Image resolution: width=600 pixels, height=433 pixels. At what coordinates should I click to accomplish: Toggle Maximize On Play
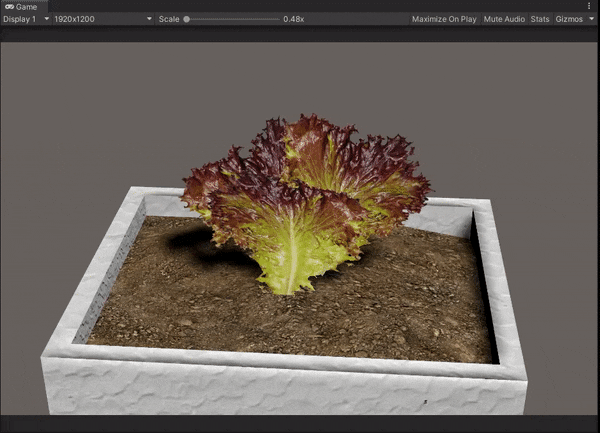pyautogui.click(x=444, y=19)
